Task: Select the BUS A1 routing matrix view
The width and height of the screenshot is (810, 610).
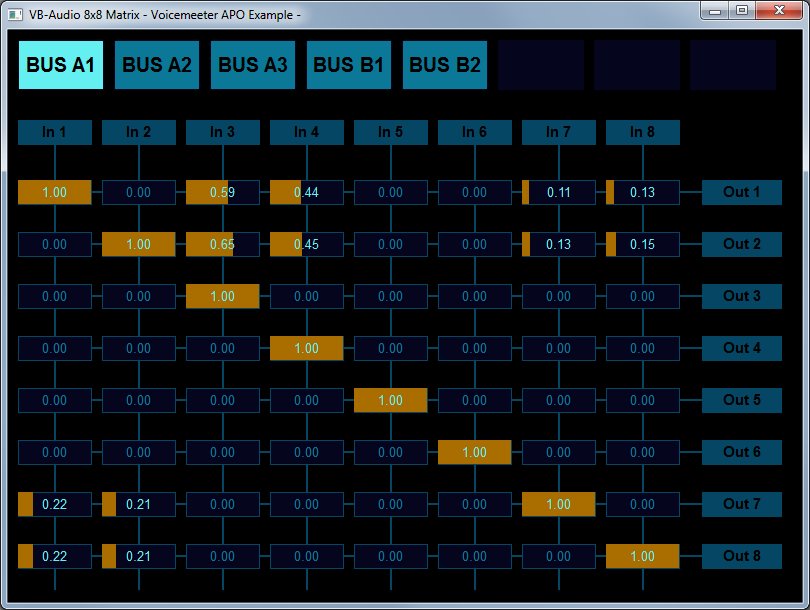Action: [x=60, y=64]
